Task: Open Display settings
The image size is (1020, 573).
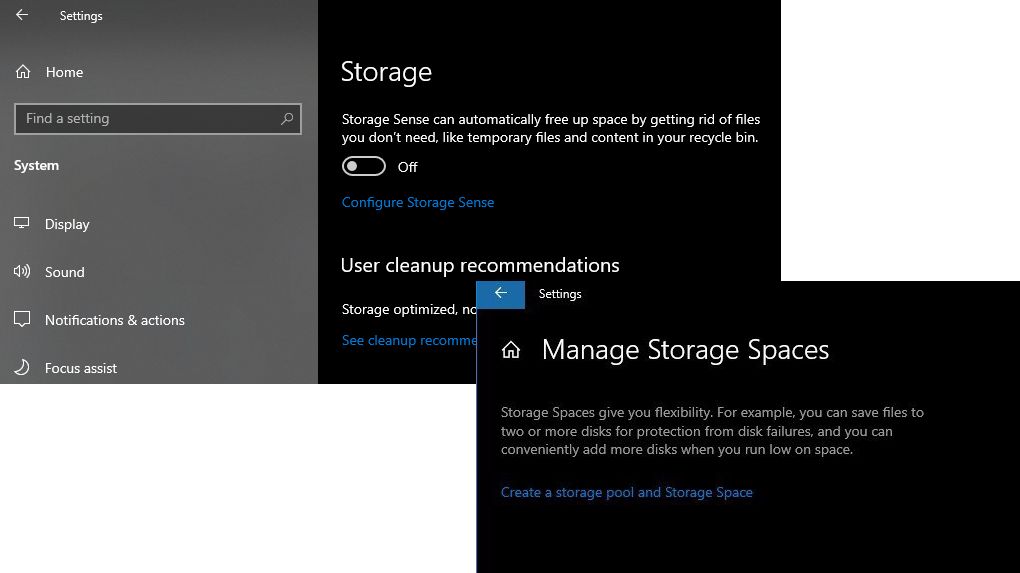Action: point(52,224)
